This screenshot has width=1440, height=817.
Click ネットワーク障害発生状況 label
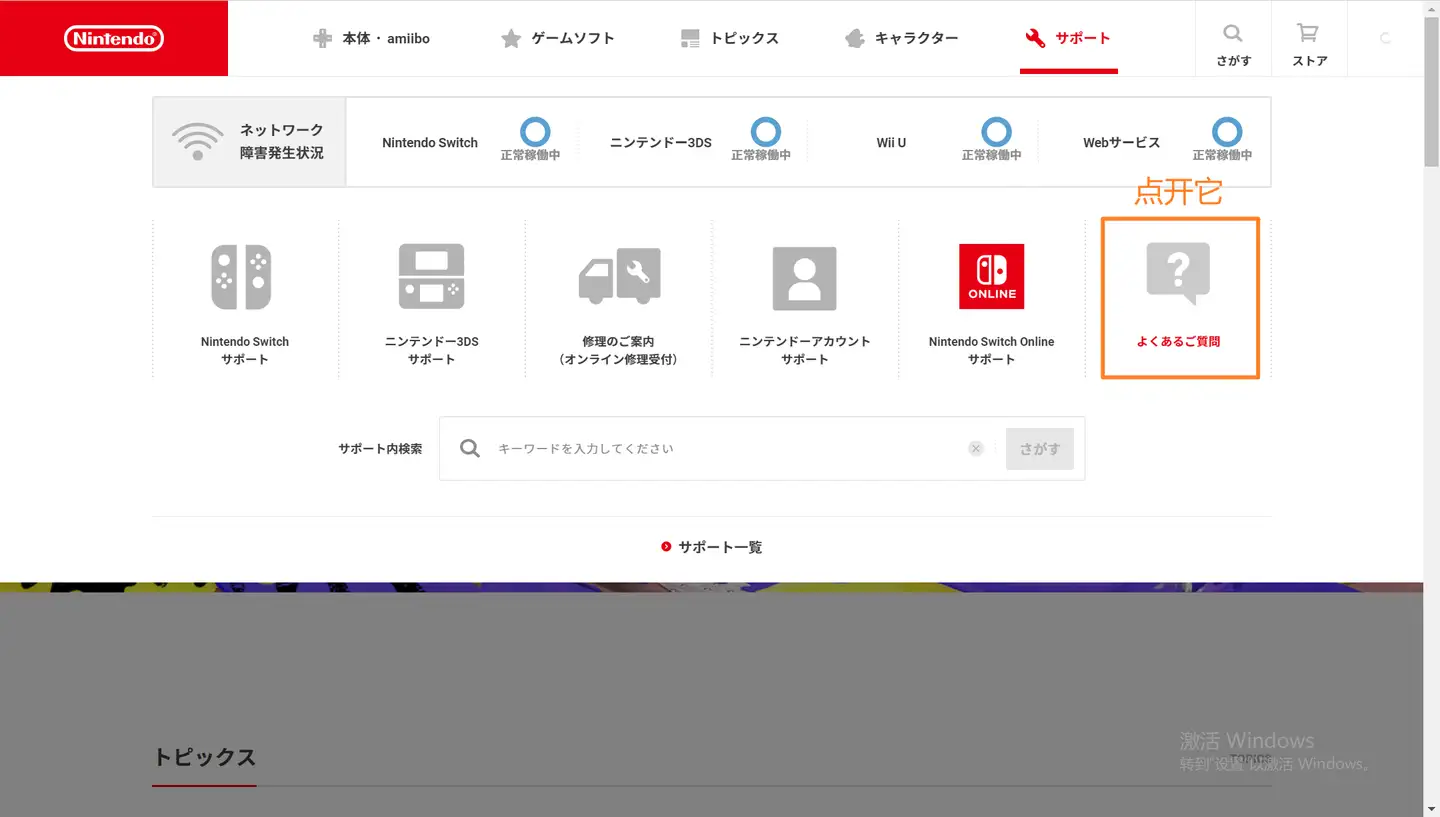click(281, 142)
